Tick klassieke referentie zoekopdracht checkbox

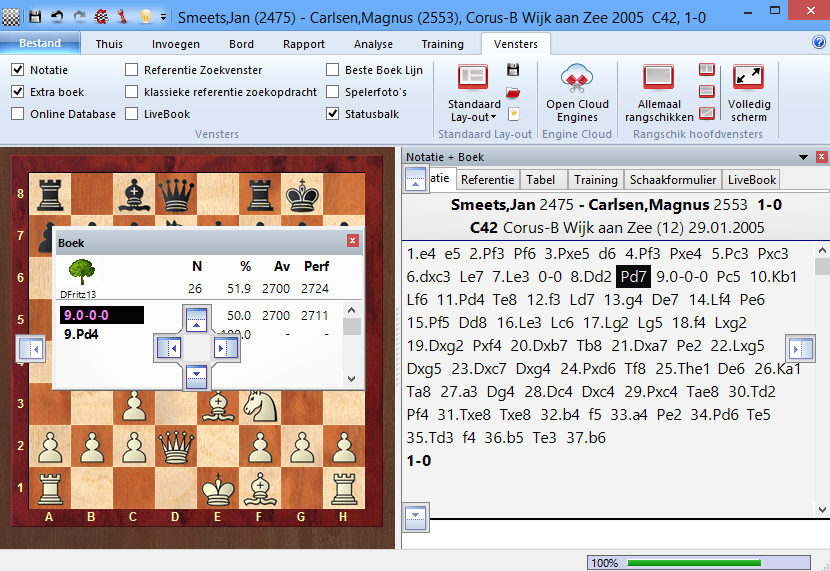[131, 92]
